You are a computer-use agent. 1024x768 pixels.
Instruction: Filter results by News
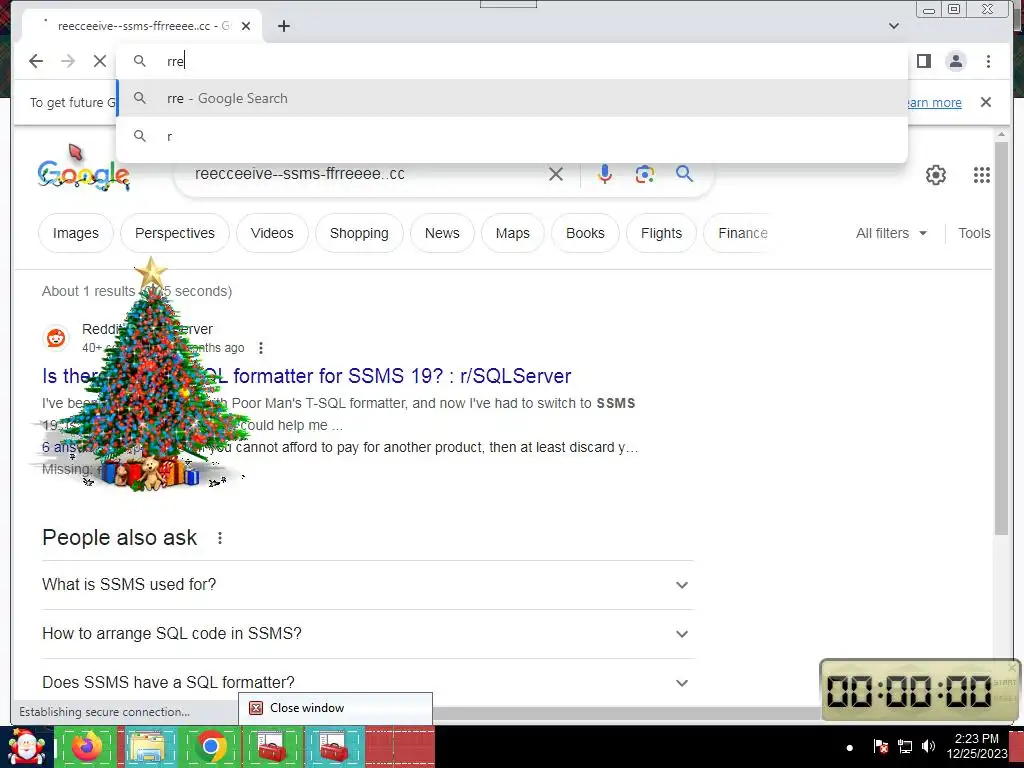point(442,233)
